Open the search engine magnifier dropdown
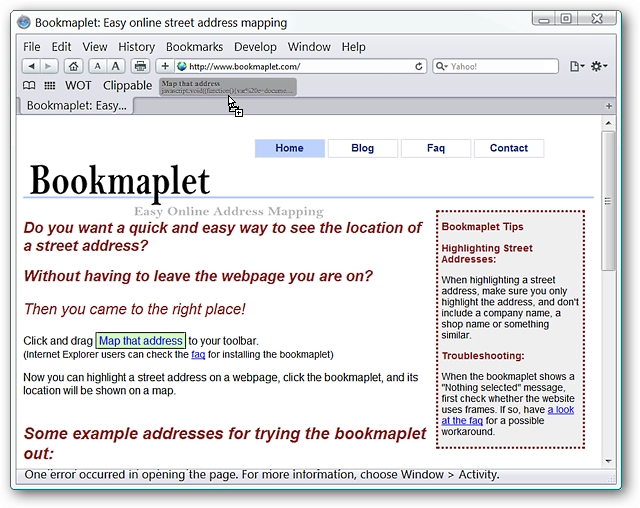Screen dimensions: 640x508 pyautogui.click(x=441, y=66)
